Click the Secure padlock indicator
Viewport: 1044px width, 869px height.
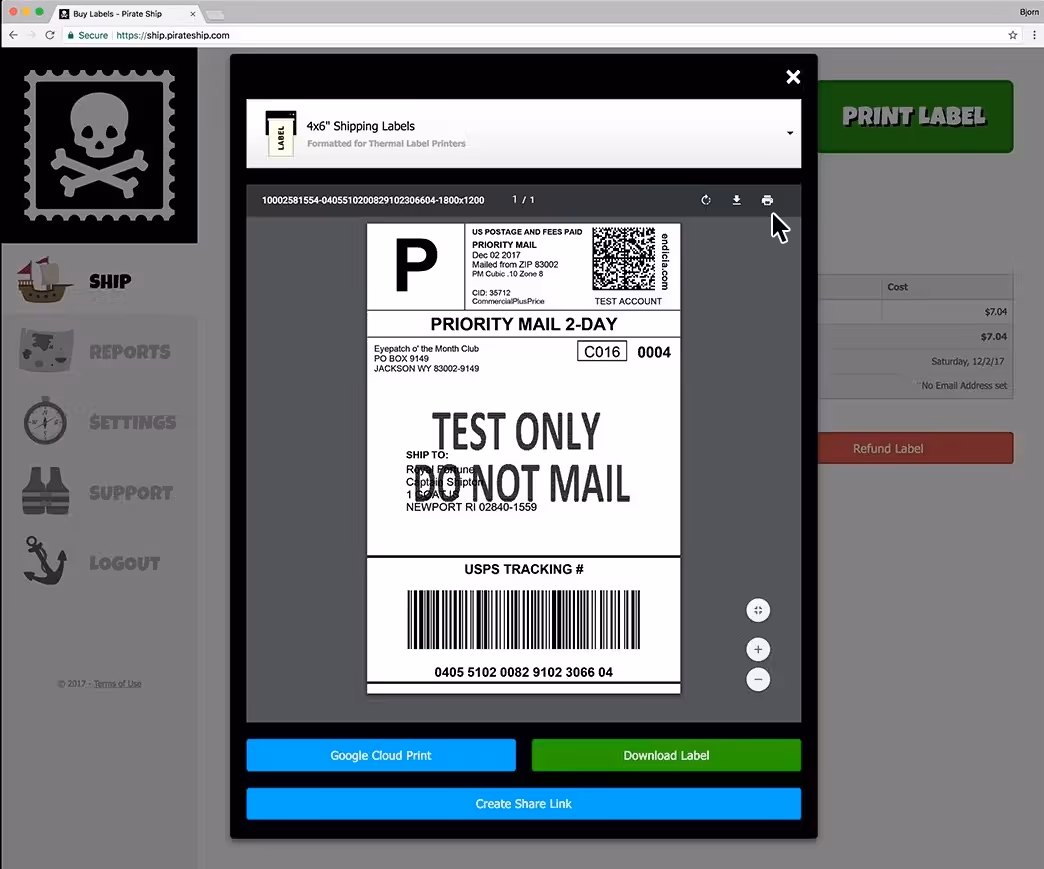87,35
